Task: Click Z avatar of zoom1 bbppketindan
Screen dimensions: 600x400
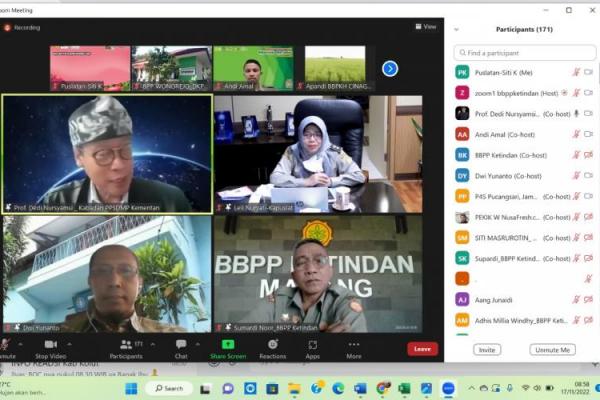Action: pyautogui.click(x=462, y=93)
